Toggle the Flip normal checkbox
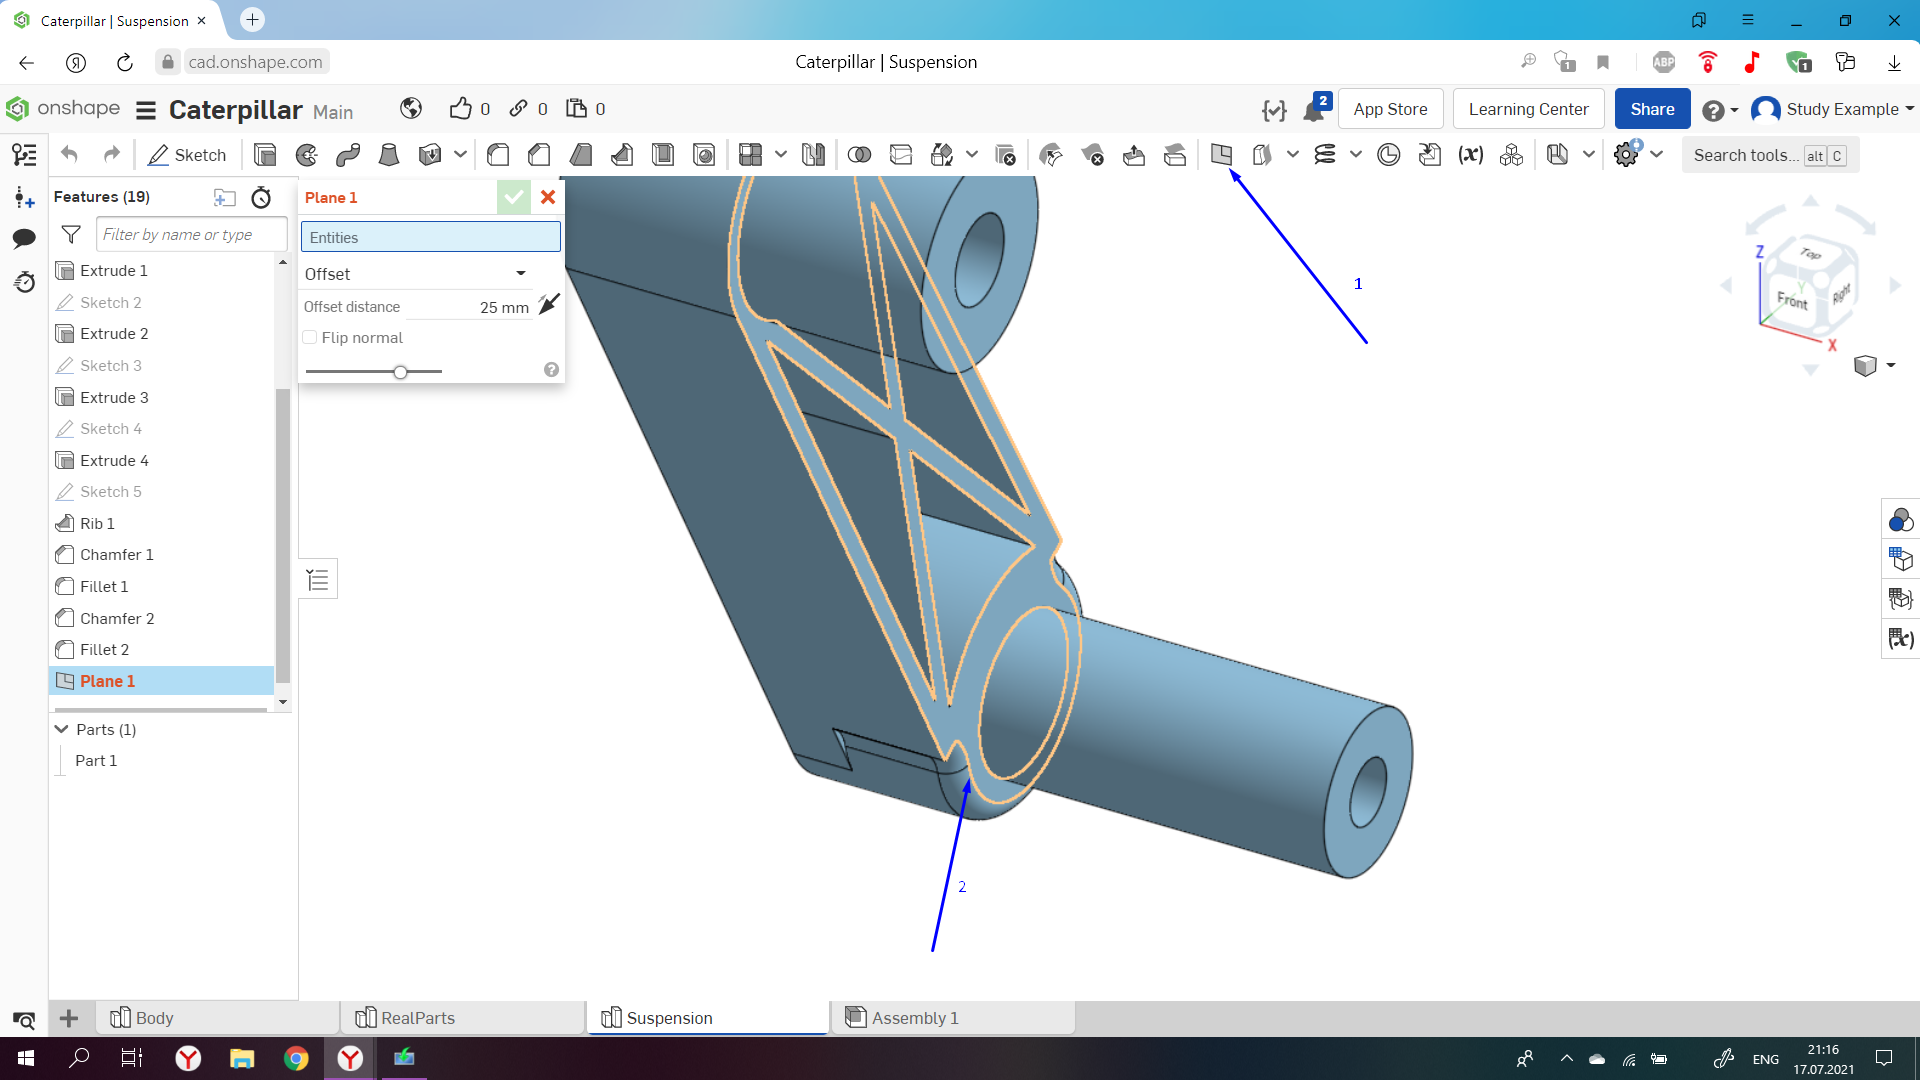The height and width of the screenshot is (1080, 1920). coord(310,338)
